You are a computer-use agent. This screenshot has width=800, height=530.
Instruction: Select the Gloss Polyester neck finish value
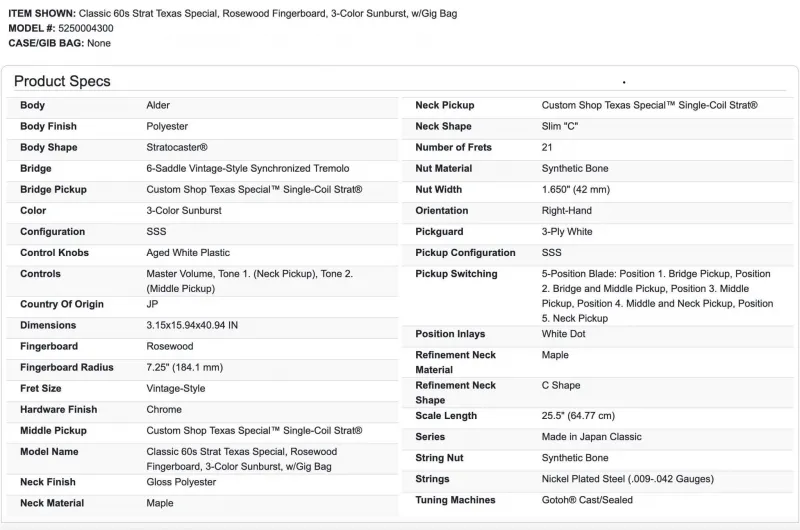pyautogui.click(x=181, y=482)
